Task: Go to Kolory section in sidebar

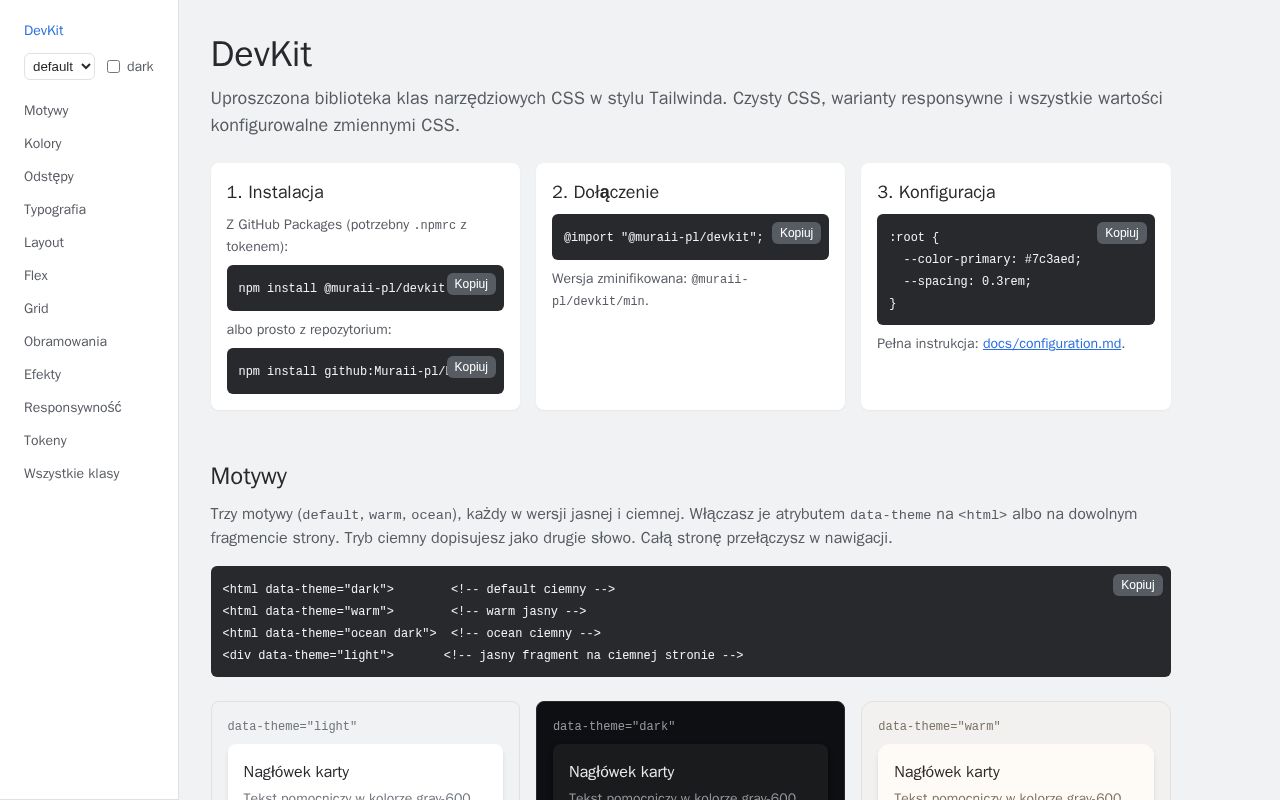Action: 43,143
